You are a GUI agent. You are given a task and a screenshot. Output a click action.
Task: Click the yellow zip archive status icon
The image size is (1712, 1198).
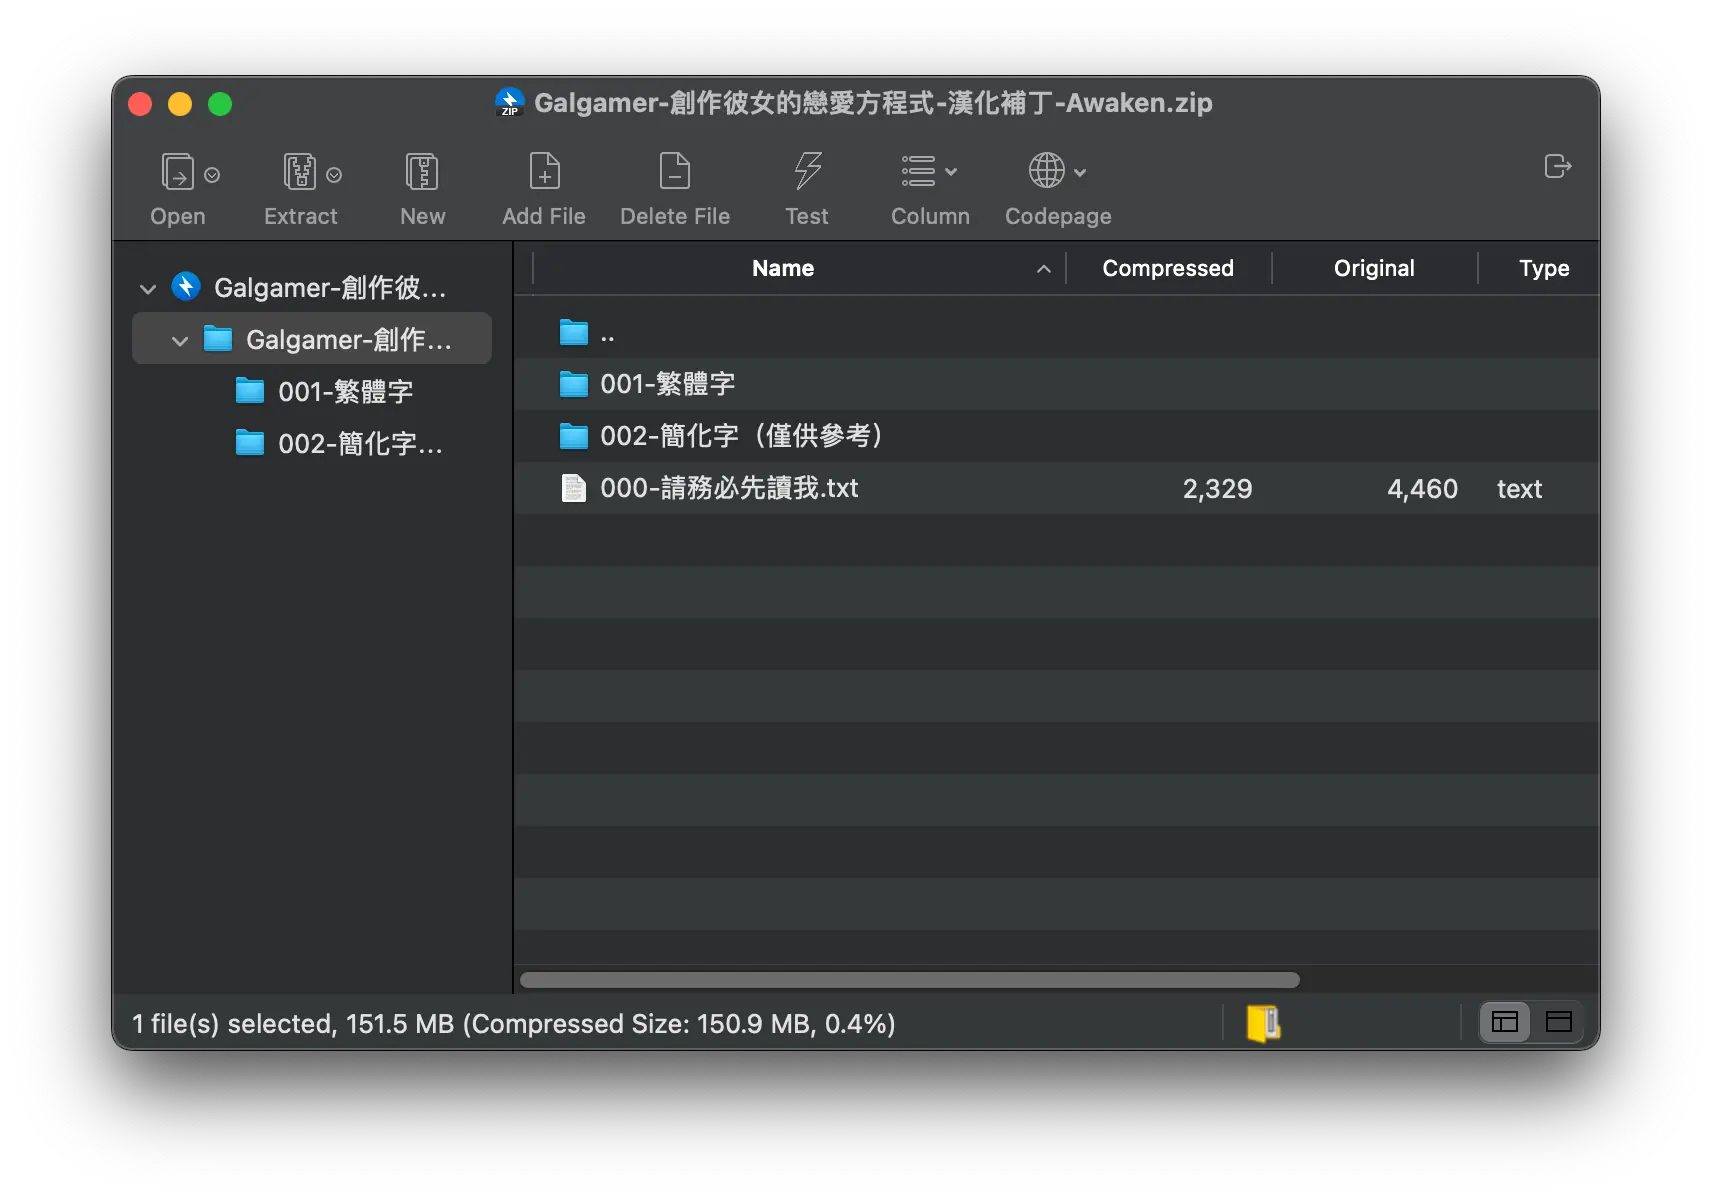1263,1022
